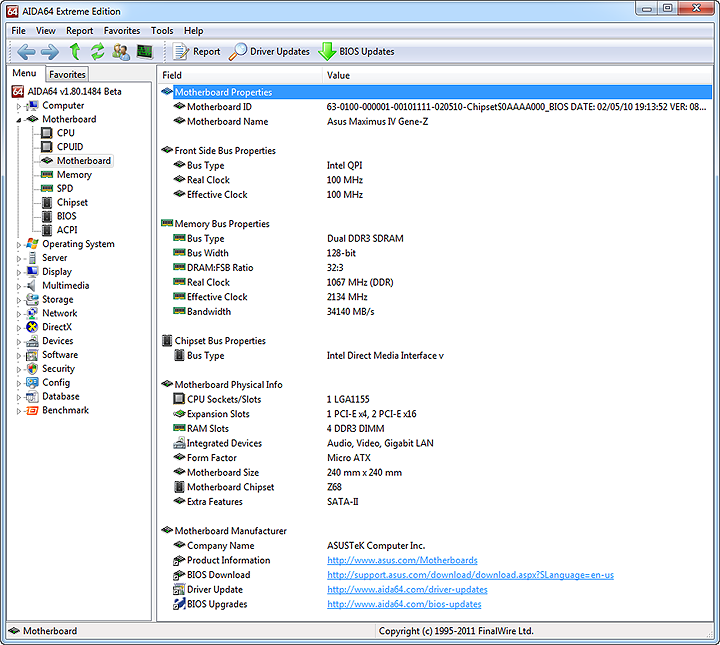Expand the Network tree node
Screen dimensions: 720x645
pyautogui.click(x=19, y=314)
